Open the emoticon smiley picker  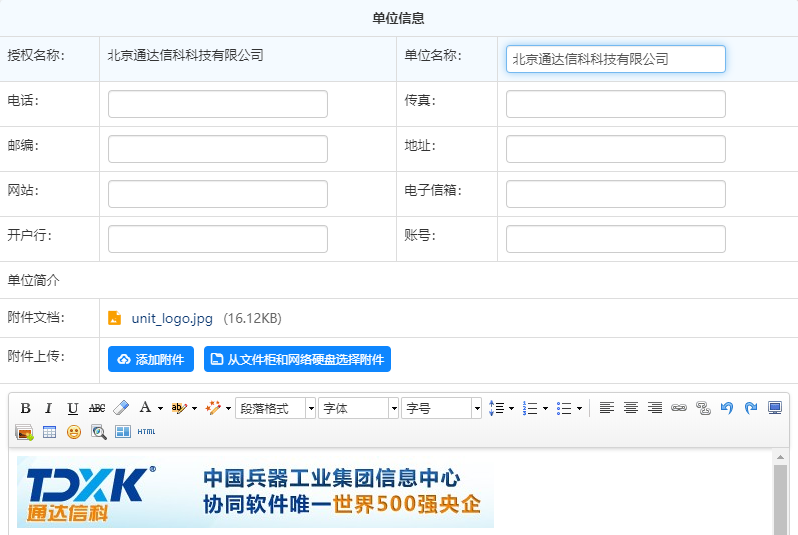pyautogui.click(x=74, y=432)
